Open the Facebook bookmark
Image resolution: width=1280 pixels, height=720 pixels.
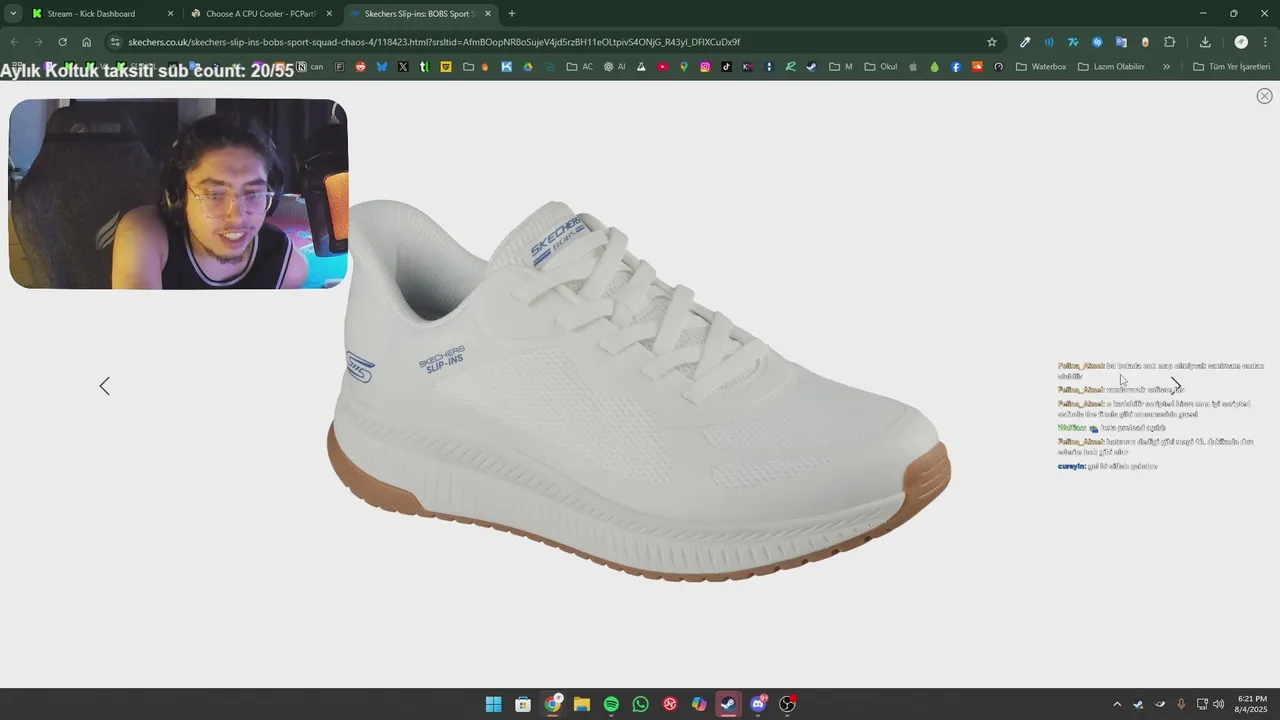tap(956, 67)
